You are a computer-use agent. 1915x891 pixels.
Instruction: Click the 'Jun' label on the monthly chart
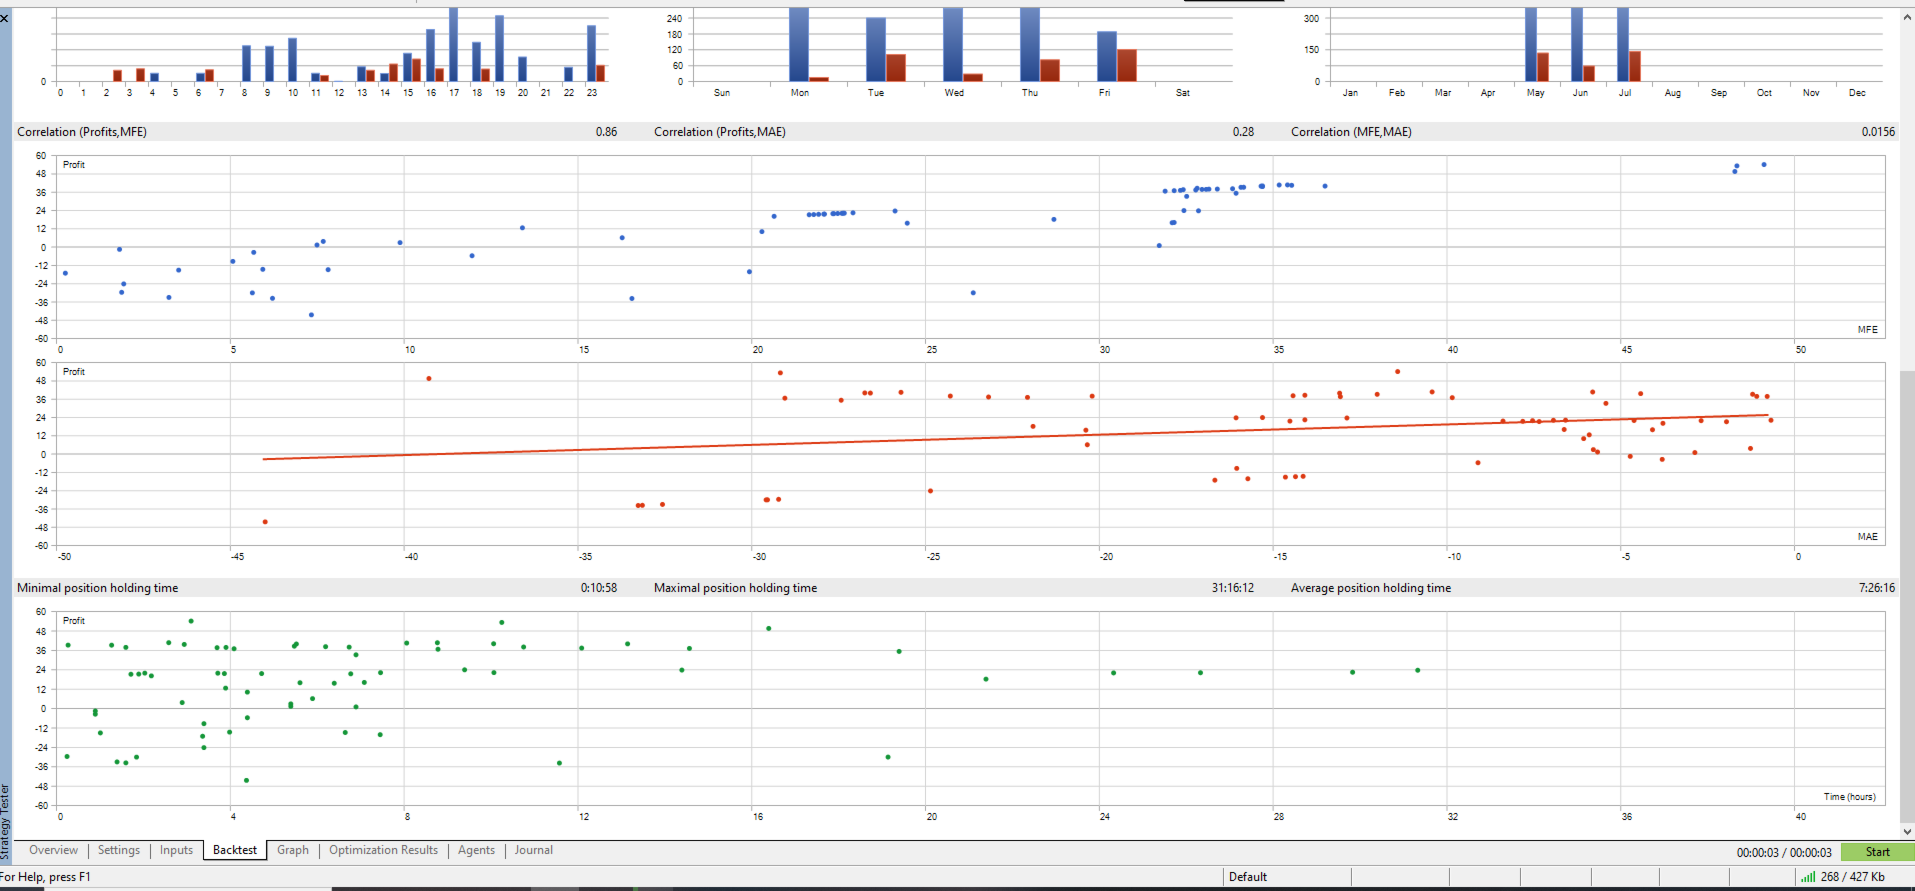click(x=1580, y=93)
